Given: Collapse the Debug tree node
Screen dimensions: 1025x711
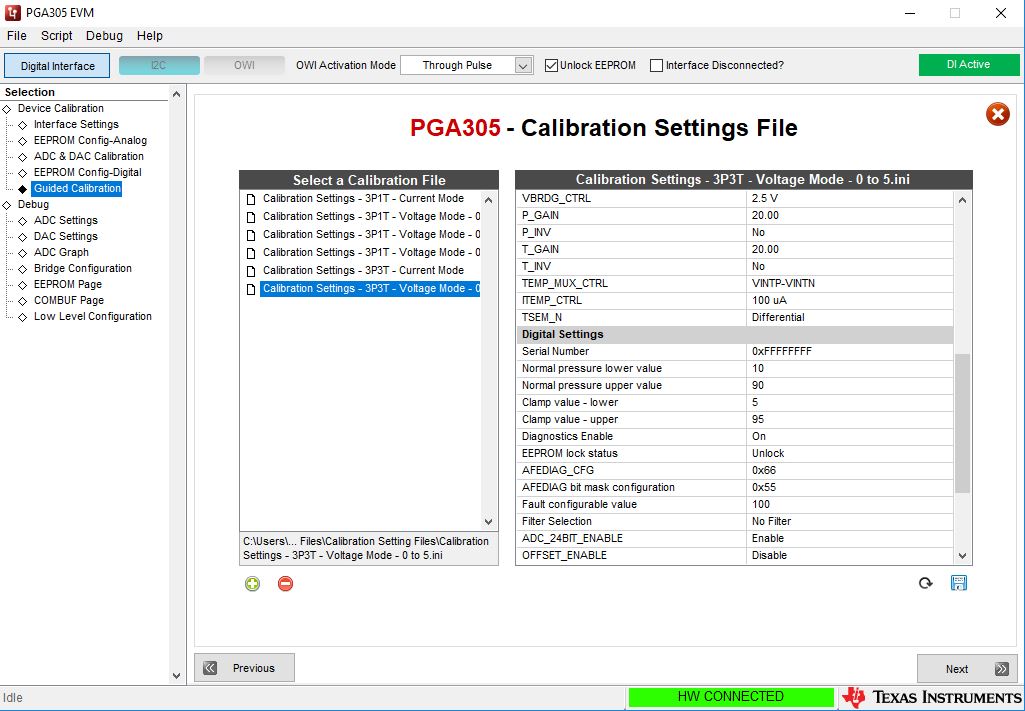Looking at the screenshot, I should 7,205.
